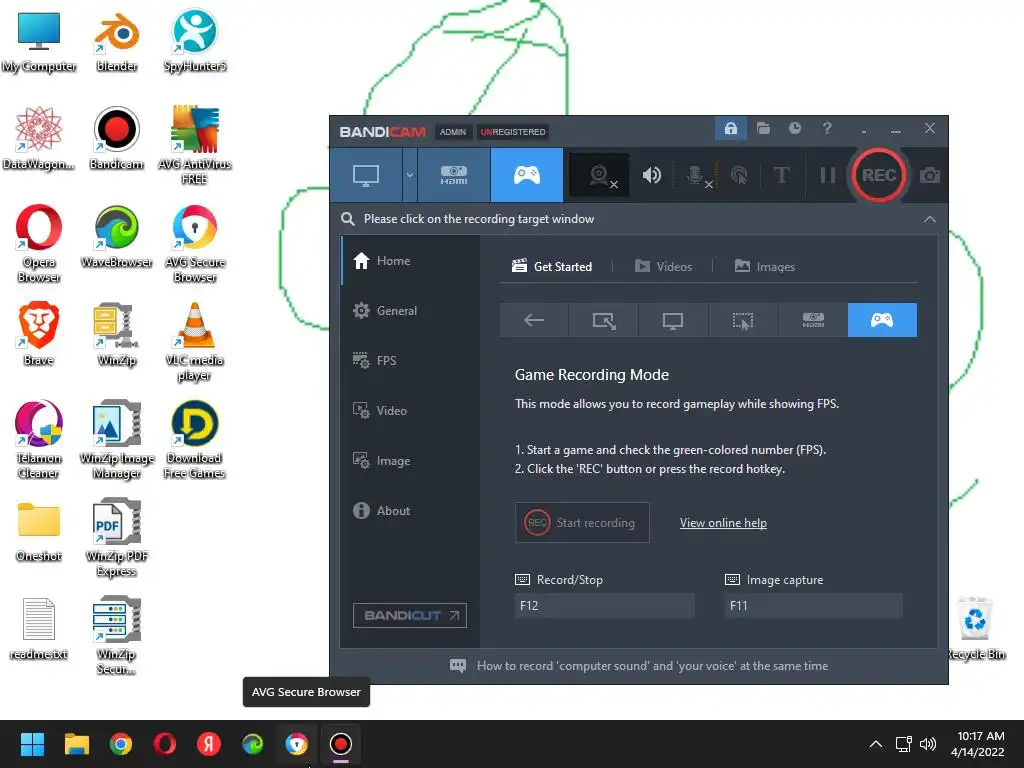The height and width of the screenshot is (768, 1024).
Task: Open WinZip desktop shortcut
Action: pyautogui.click(x=116, y=334)
